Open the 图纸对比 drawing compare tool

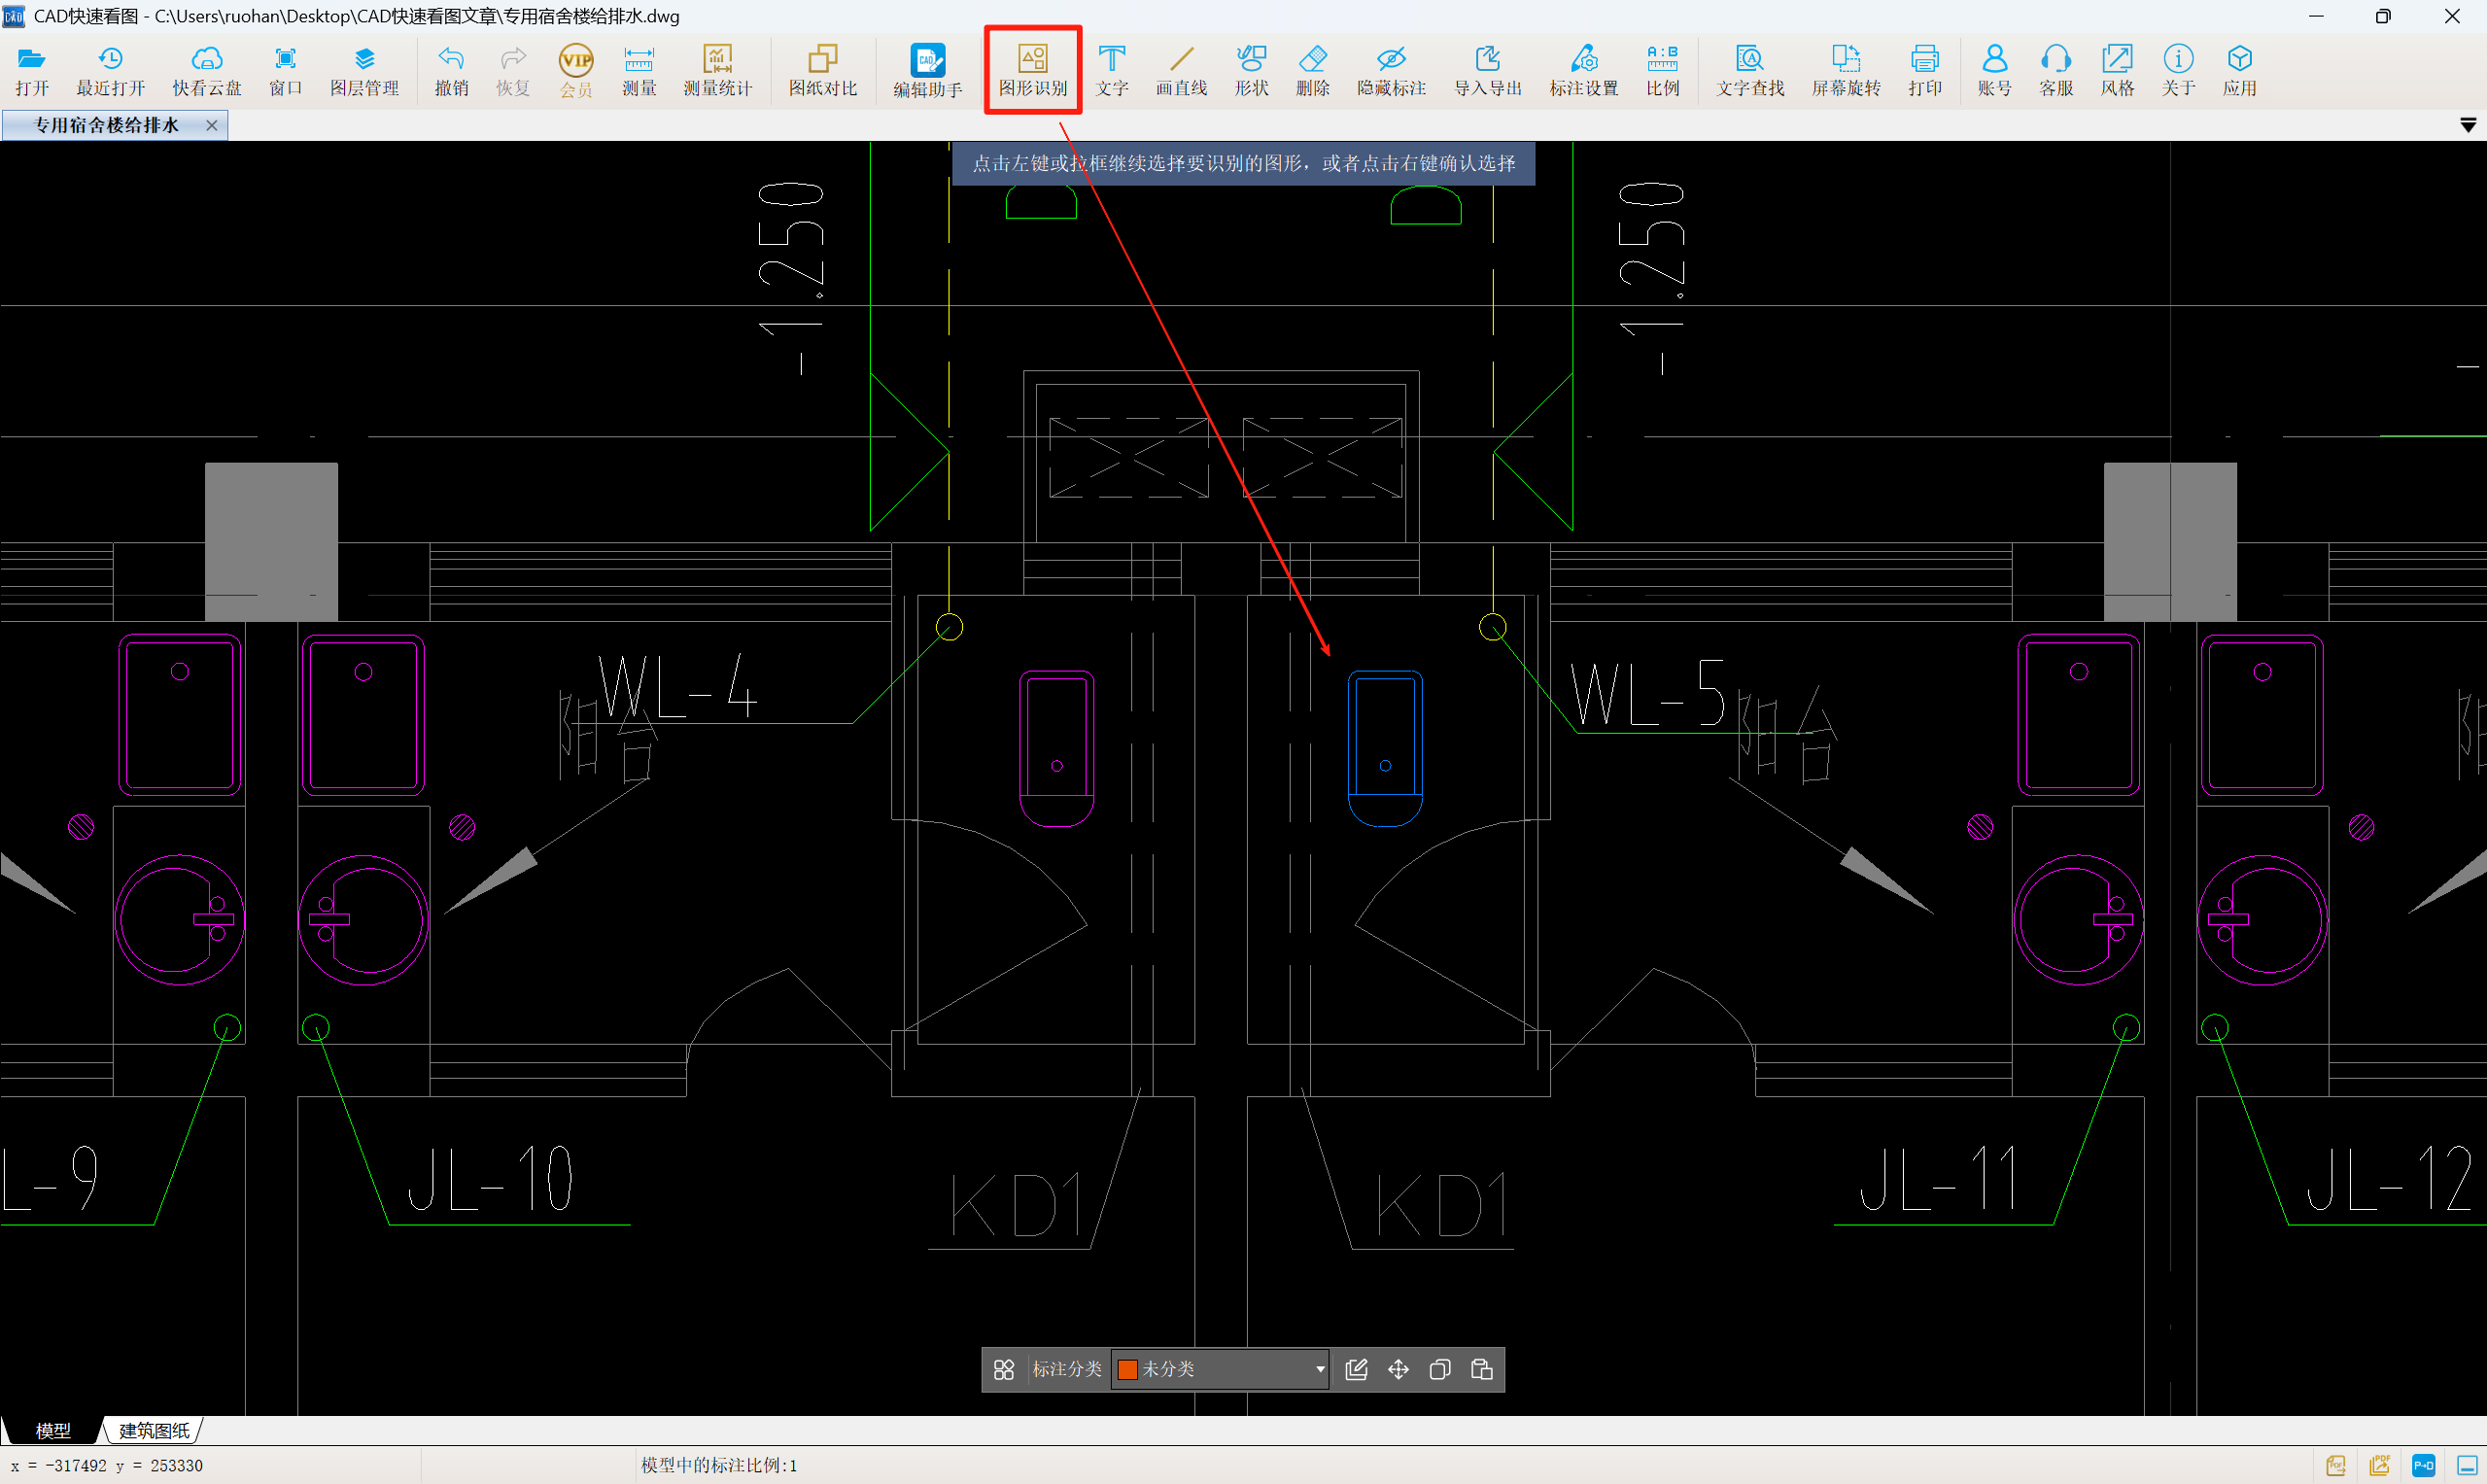pyautogui.click(x=822, y=70)
